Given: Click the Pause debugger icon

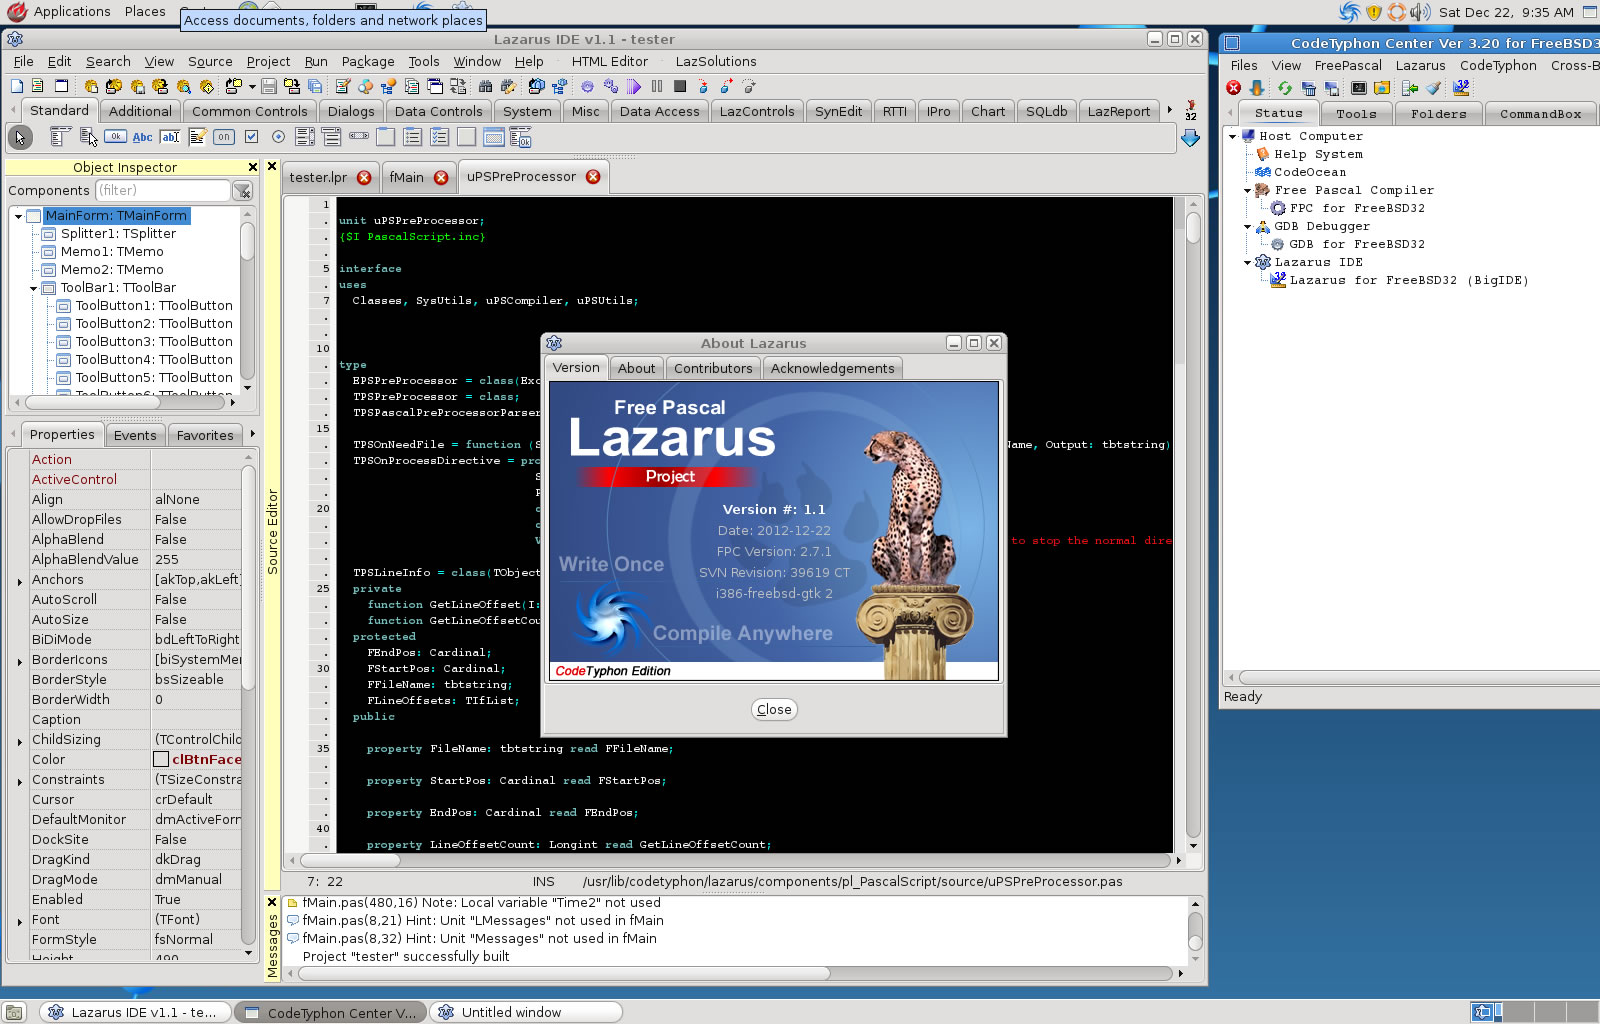Looking at the screenshot, I should (657, 87).
